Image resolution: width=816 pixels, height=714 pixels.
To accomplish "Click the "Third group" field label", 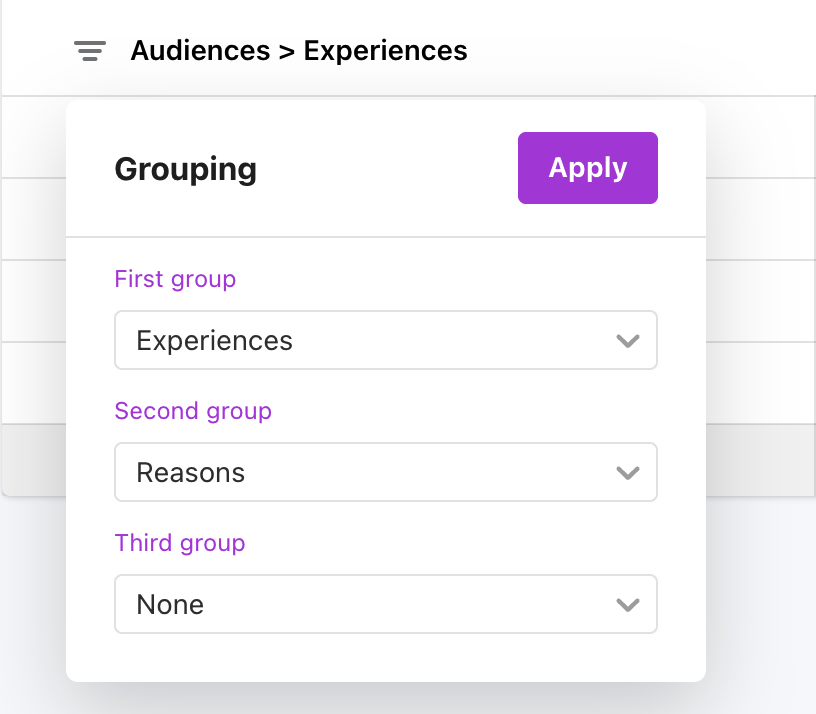I will click(x=180, y=543).
